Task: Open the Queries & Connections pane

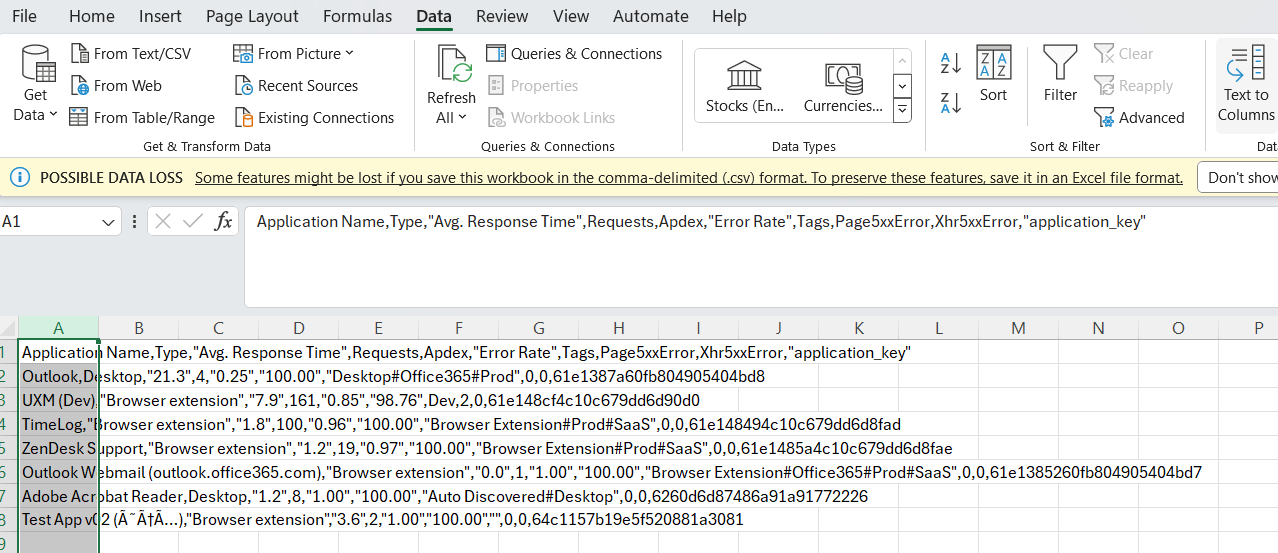Action: (574, 54)
